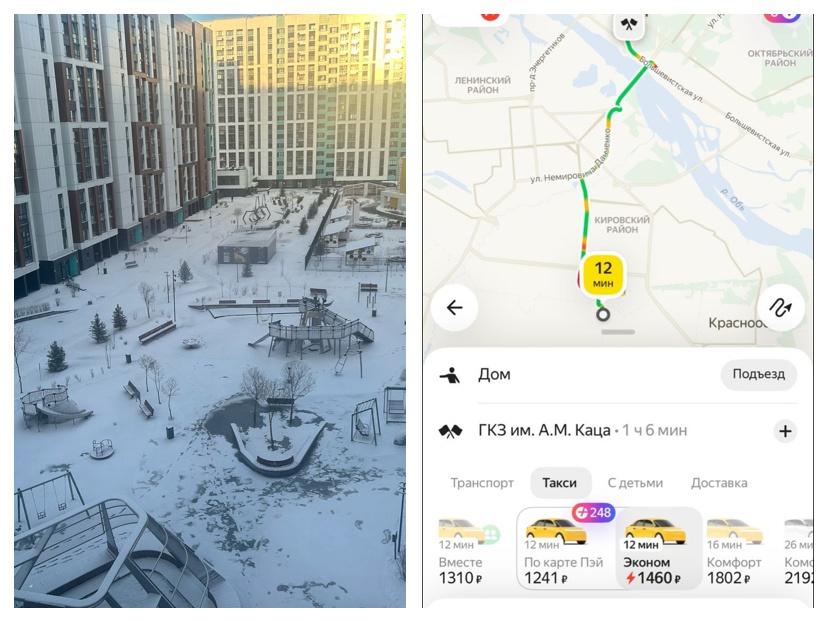Image resolution: width=828 pixels, height=621 pixels.
Task: Tap the back arrow button on the map
Action: pyautogui.click(x=455, y=307)
